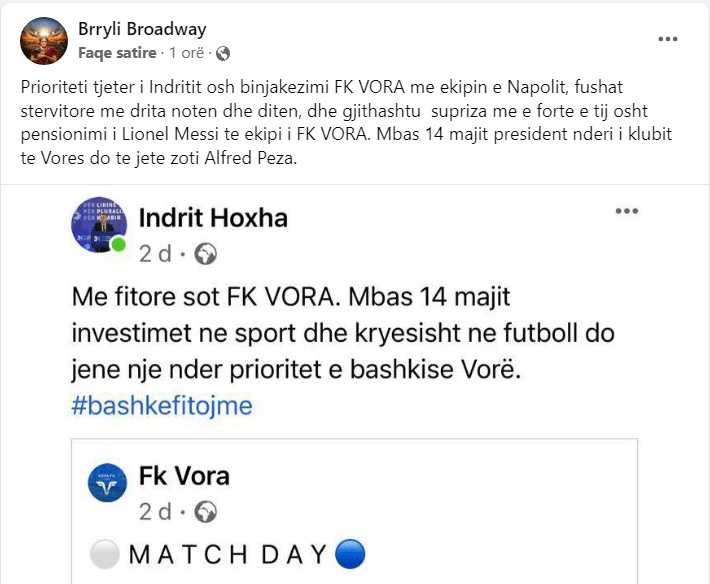Click the white circle emoji before MATCH DAY
Screen dimensions: 710x584
click(112, 554)
